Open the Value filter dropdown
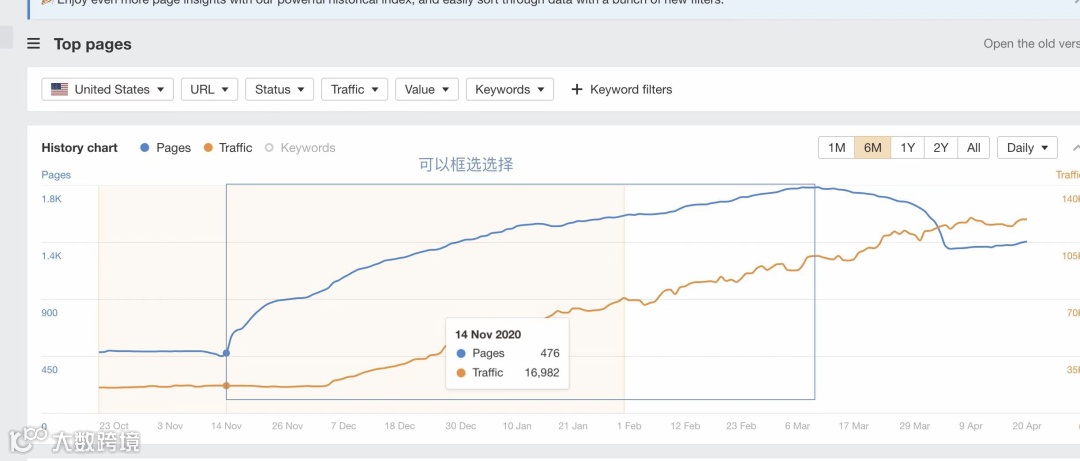This screenshot has height=461, width=1080. [x=427, y=89]
